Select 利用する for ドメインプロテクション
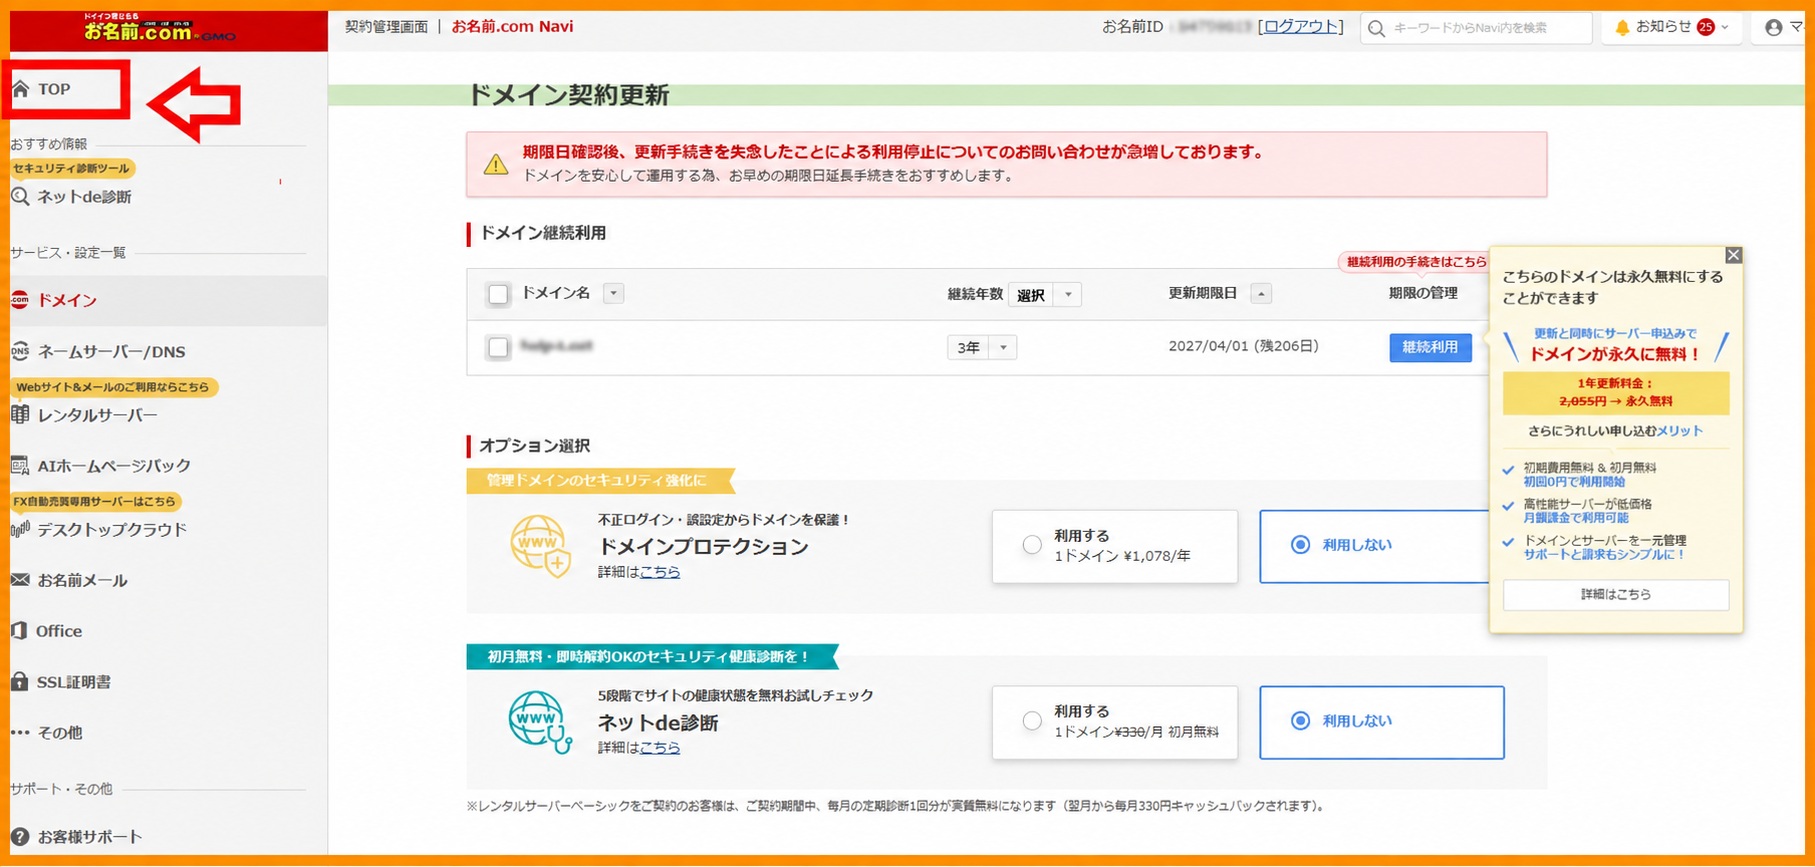Image resolution: width=1815 pixels, height=867 pixels. [1114, 546]
